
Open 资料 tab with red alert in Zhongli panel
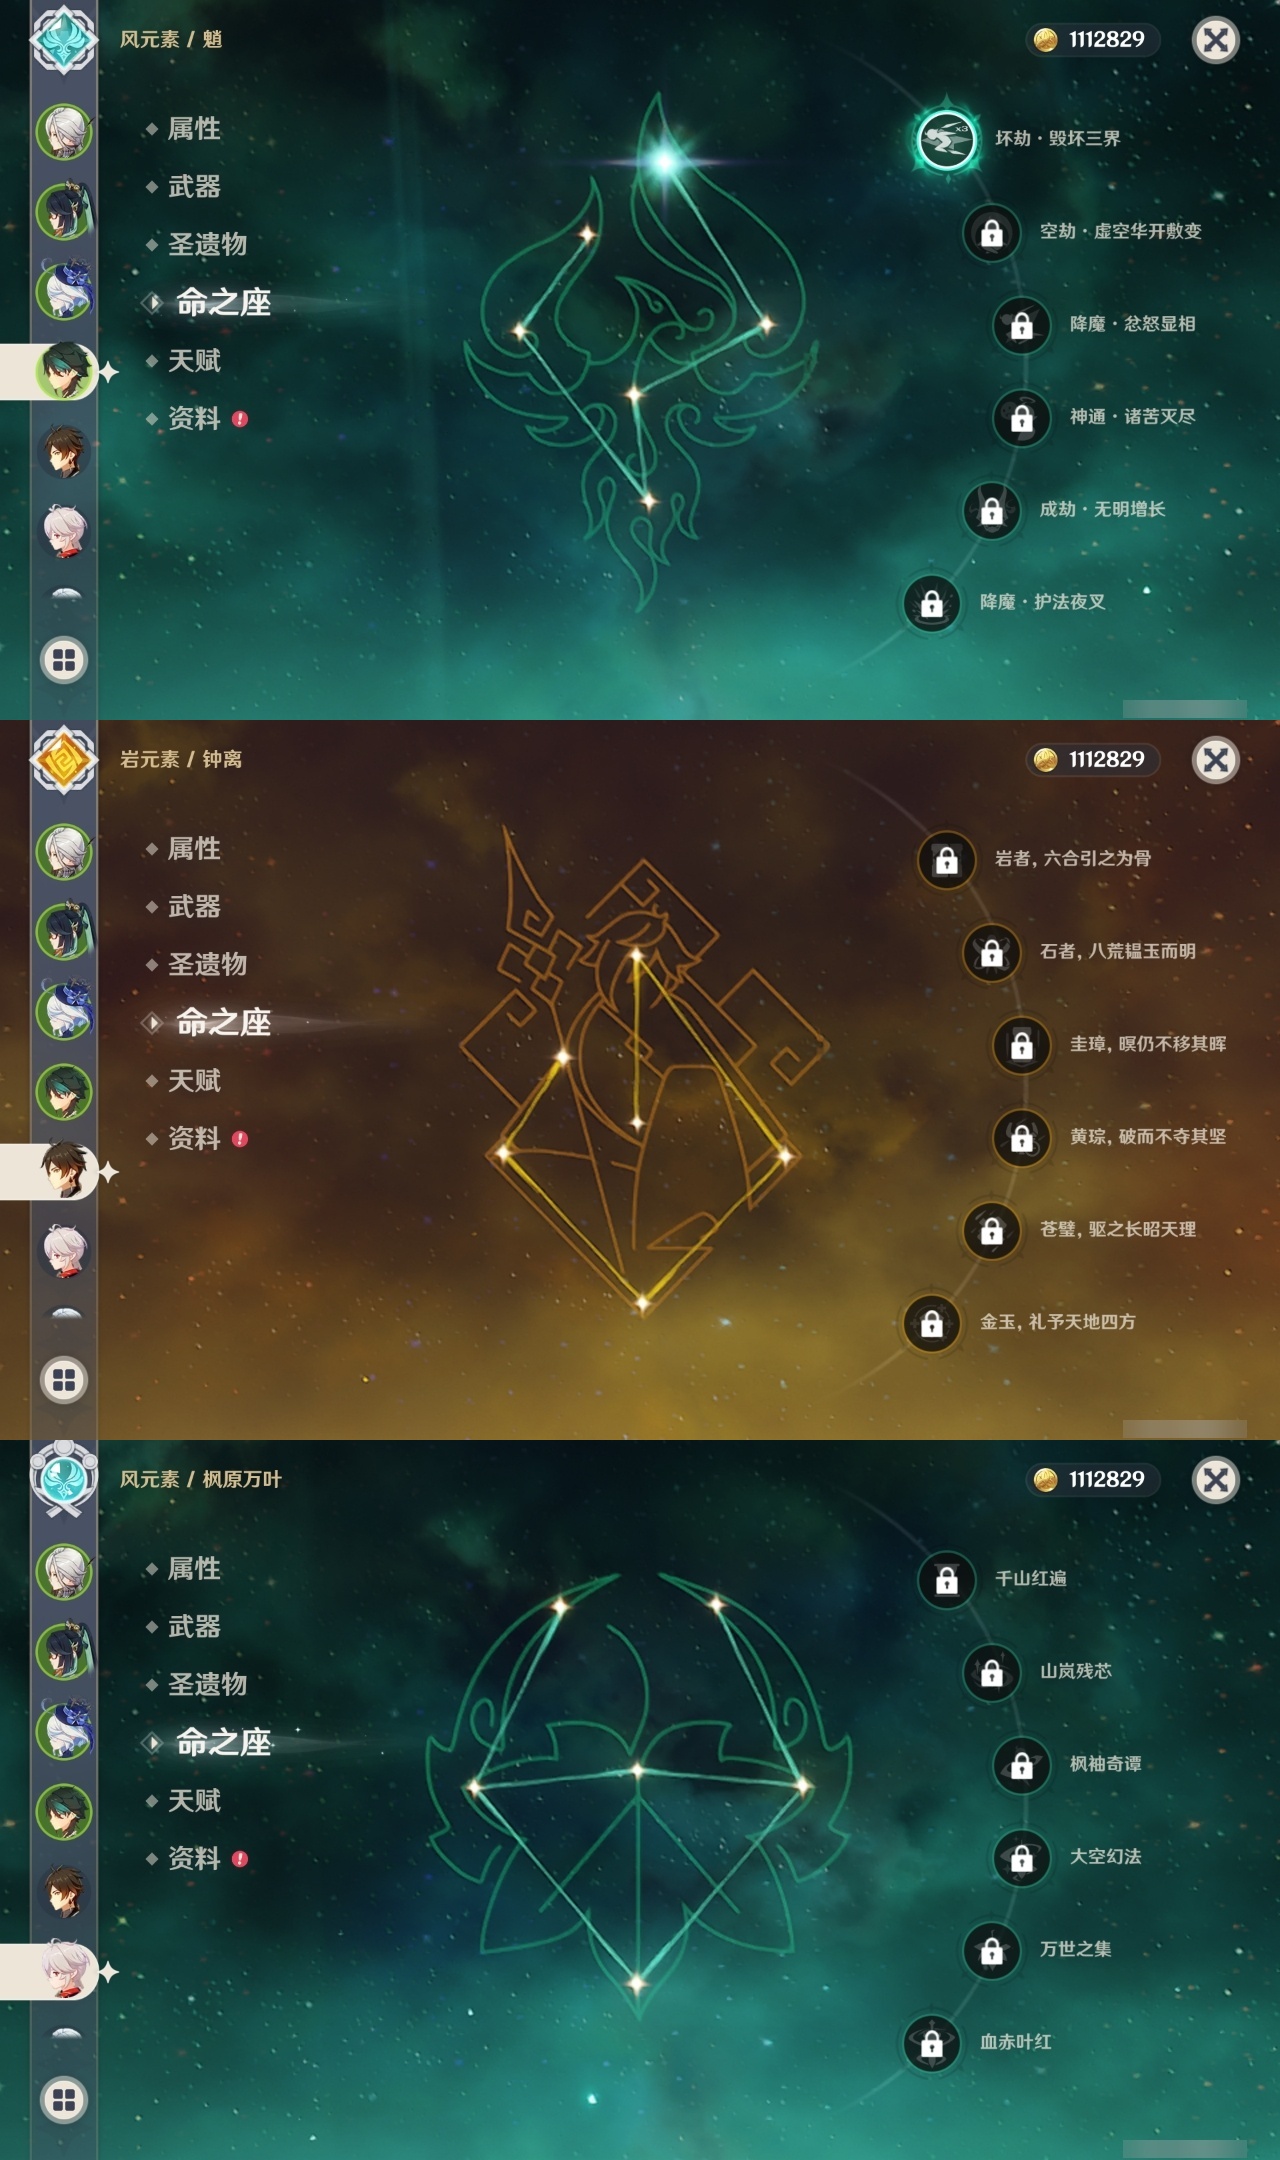click(196, 1139)
